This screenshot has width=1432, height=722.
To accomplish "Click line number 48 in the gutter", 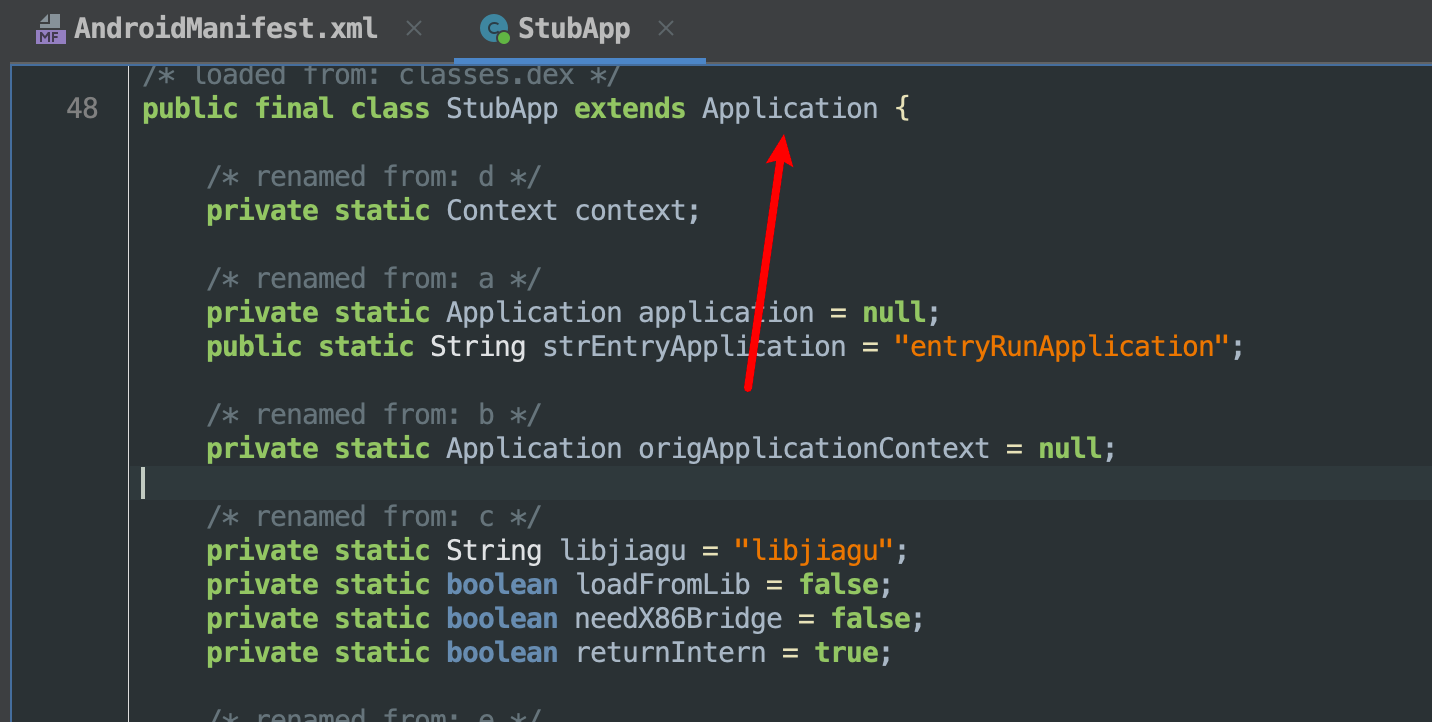I will 82,108.
